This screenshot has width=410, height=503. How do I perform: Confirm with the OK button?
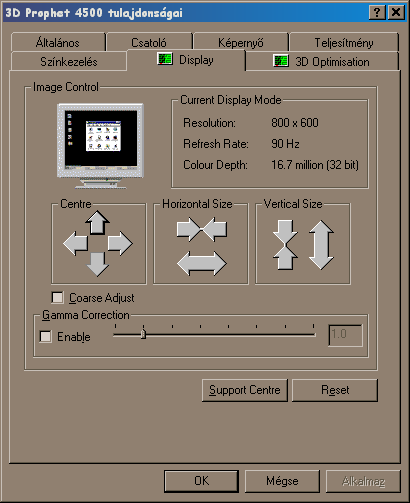point(201,481)
